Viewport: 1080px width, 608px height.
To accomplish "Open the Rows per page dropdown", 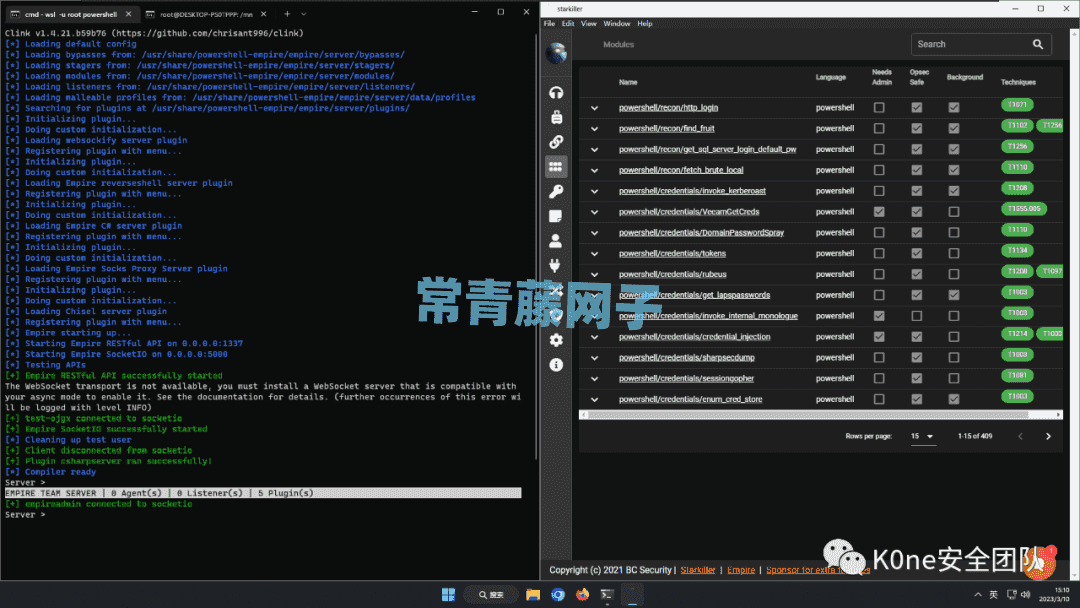I will pos(922,436).
